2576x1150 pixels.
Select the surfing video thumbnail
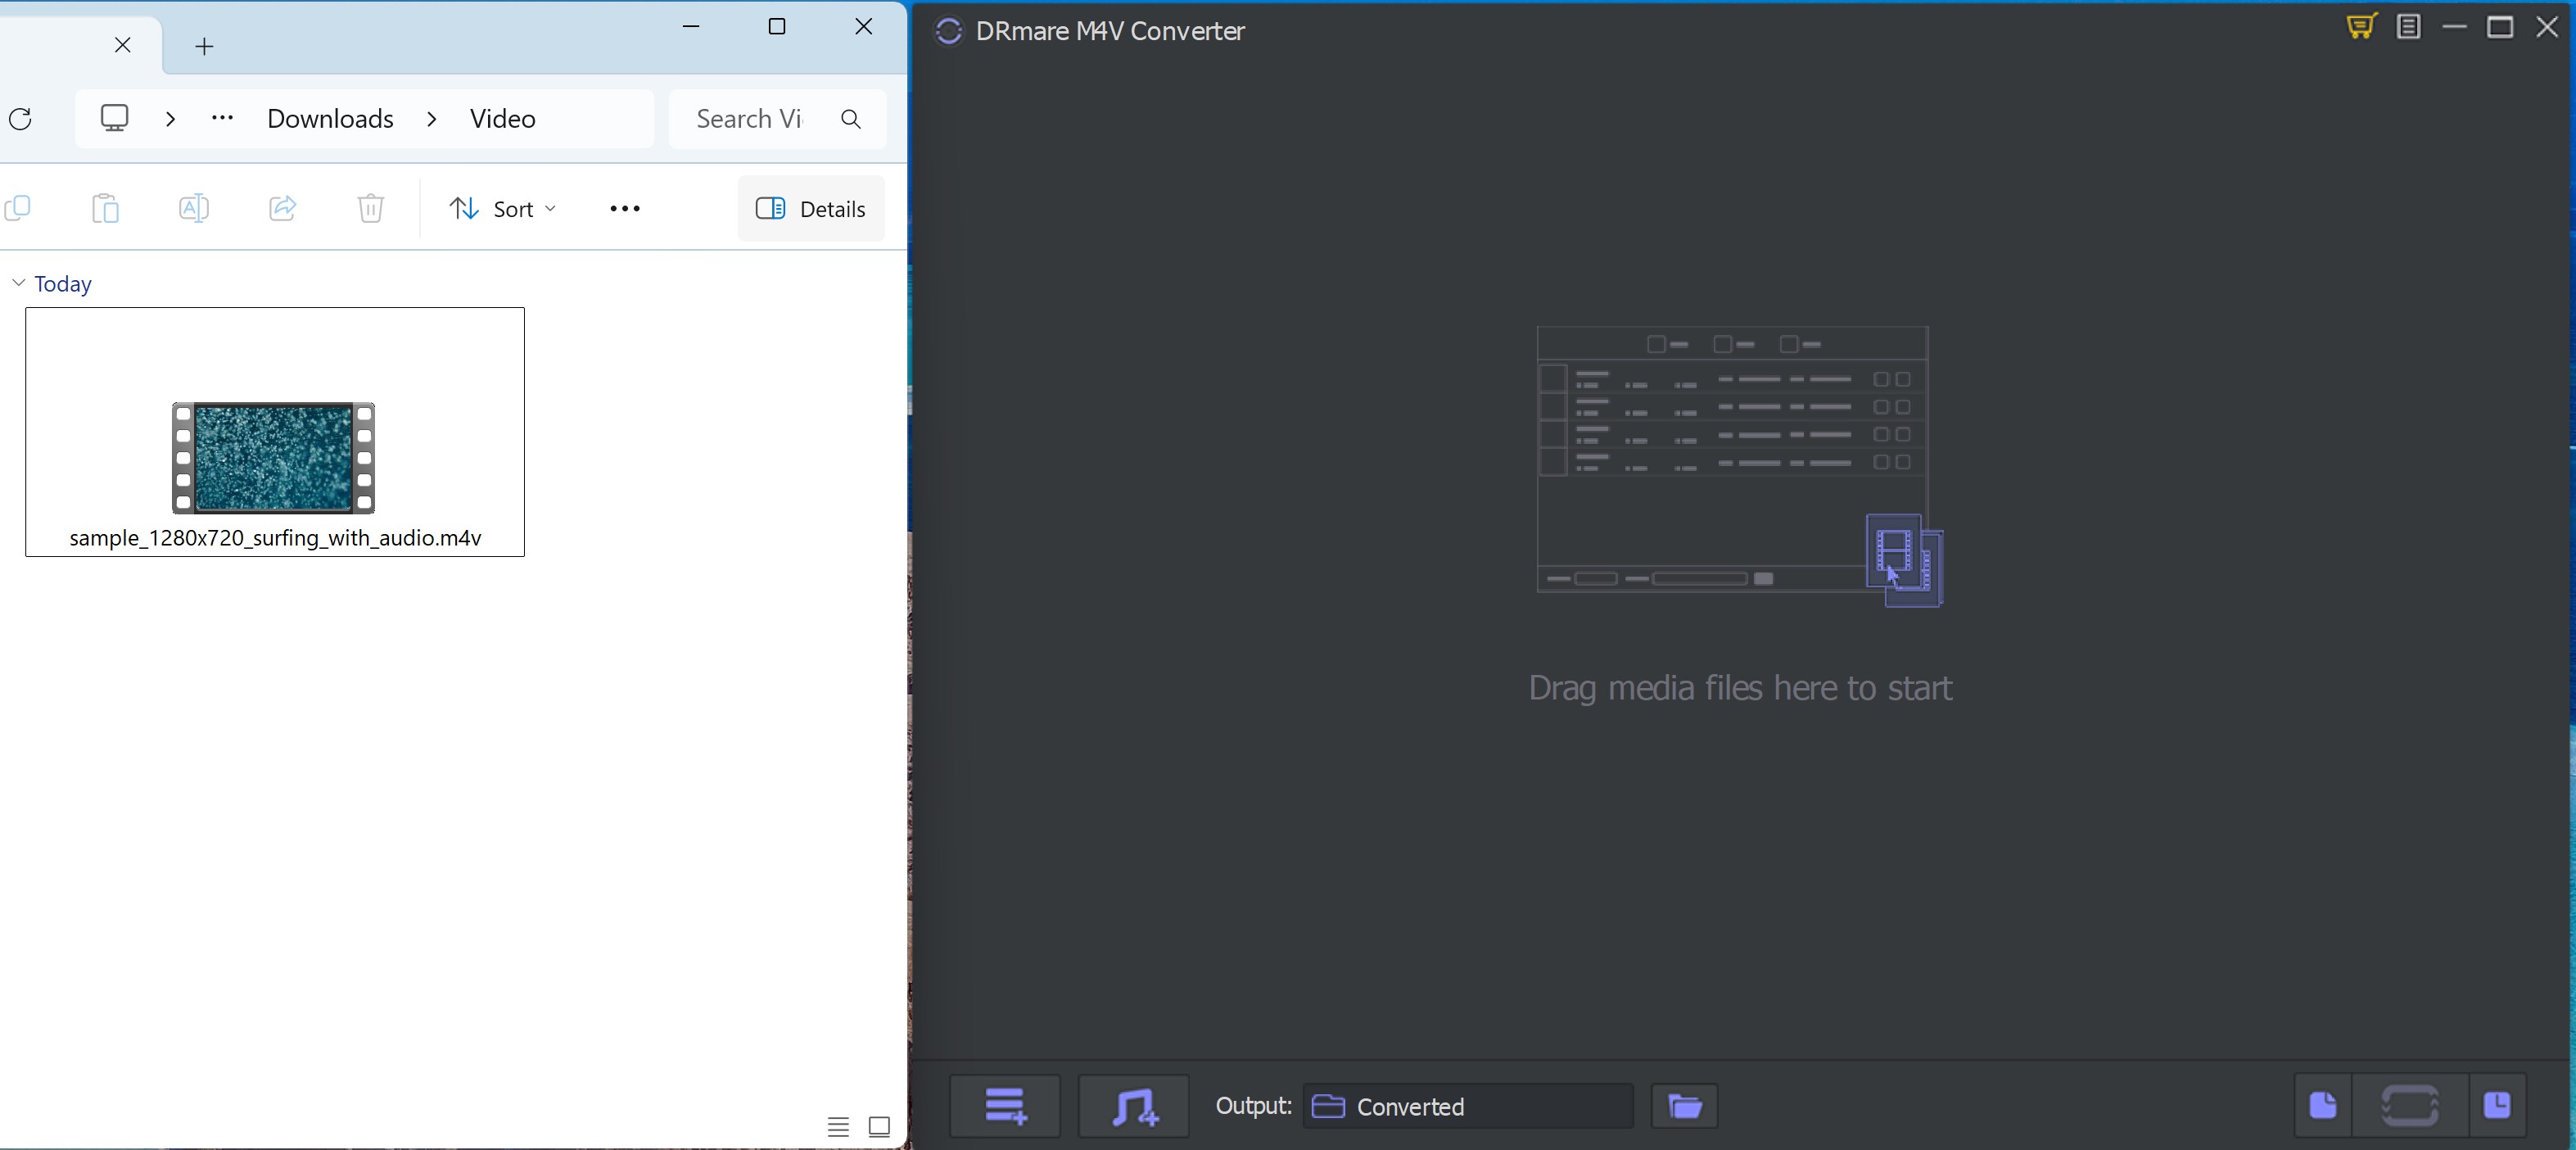click(x=273, y=458)
